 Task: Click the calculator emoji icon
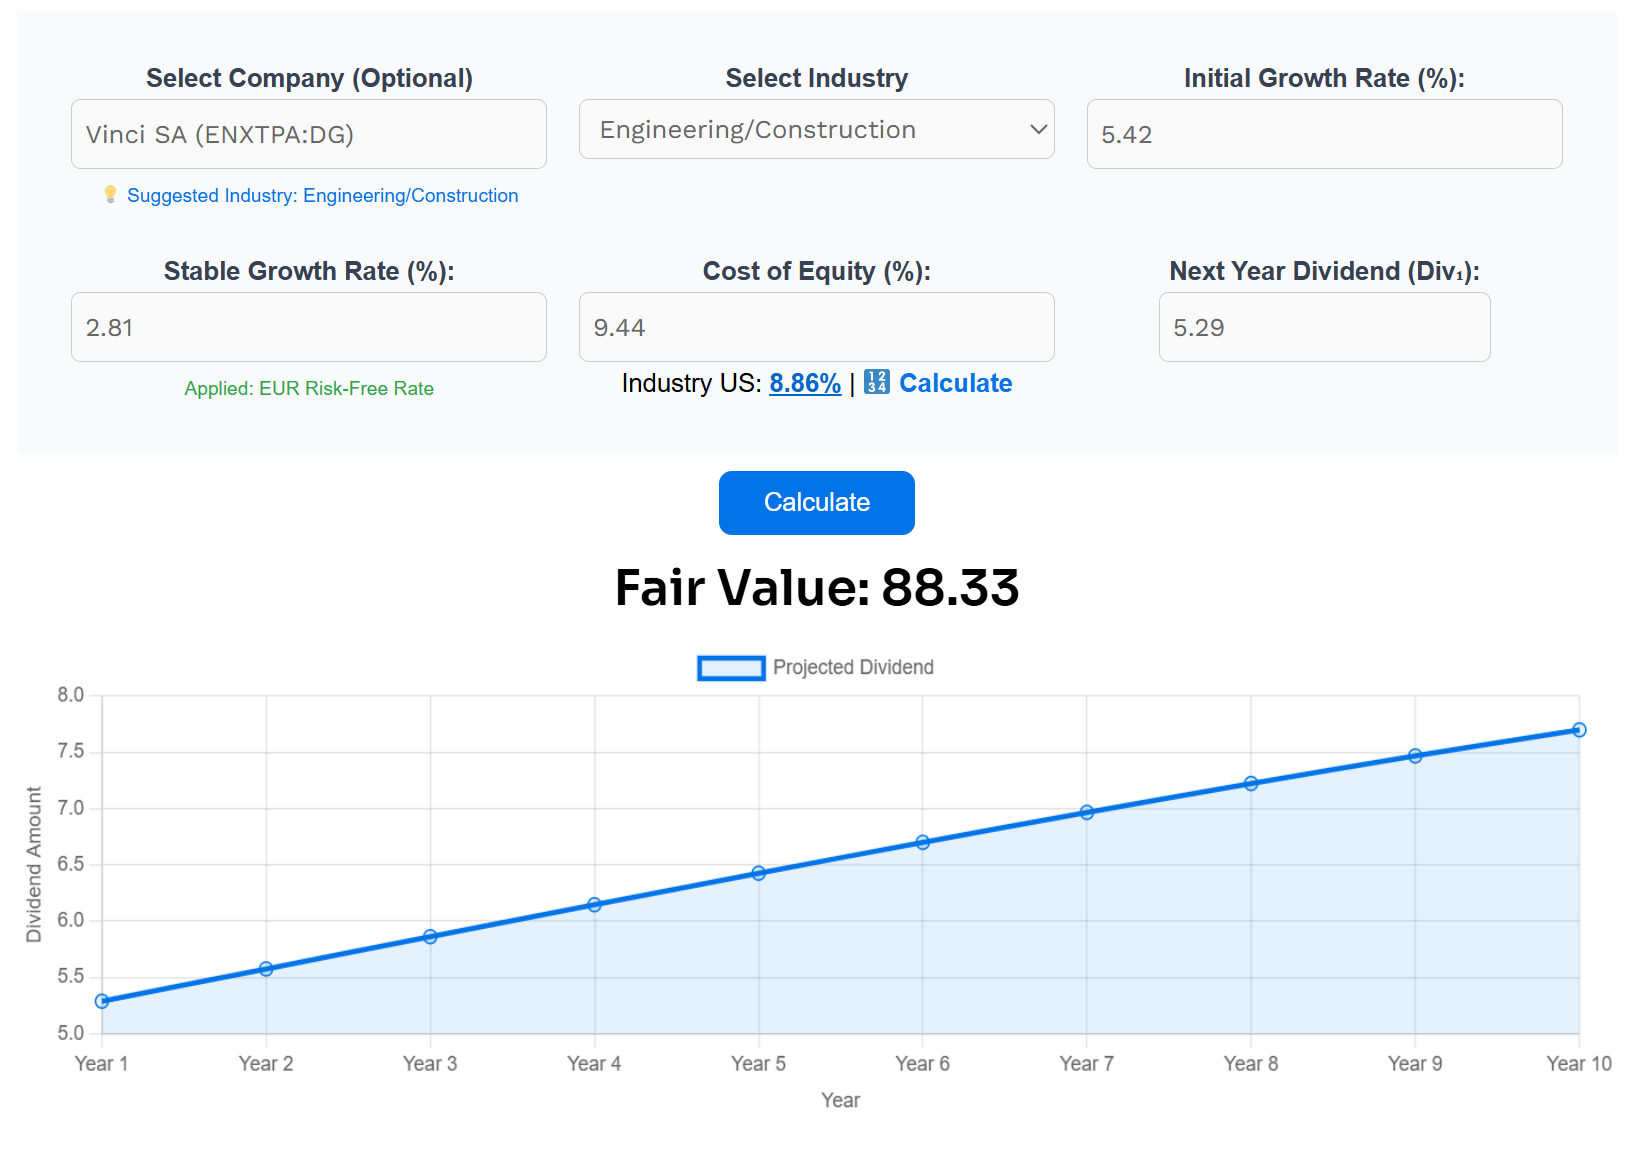point(876,382)
